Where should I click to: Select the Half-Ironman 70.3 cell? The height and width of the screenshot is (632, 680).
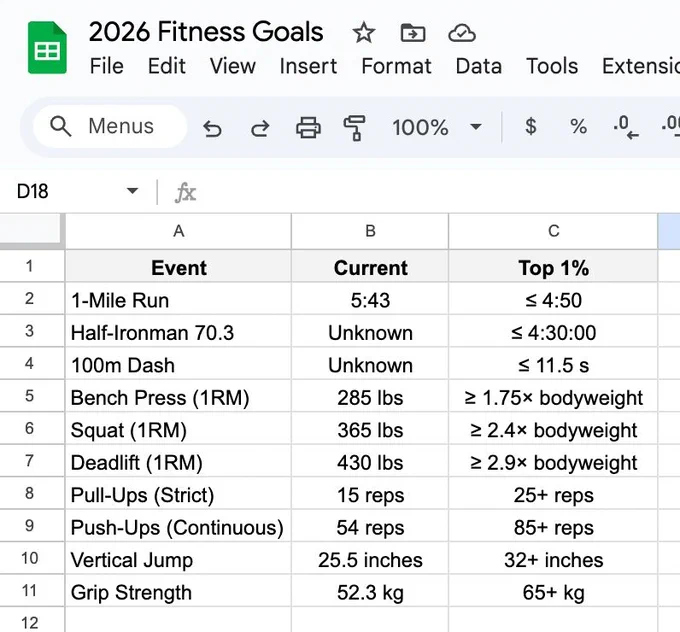(x=178, y=331)
